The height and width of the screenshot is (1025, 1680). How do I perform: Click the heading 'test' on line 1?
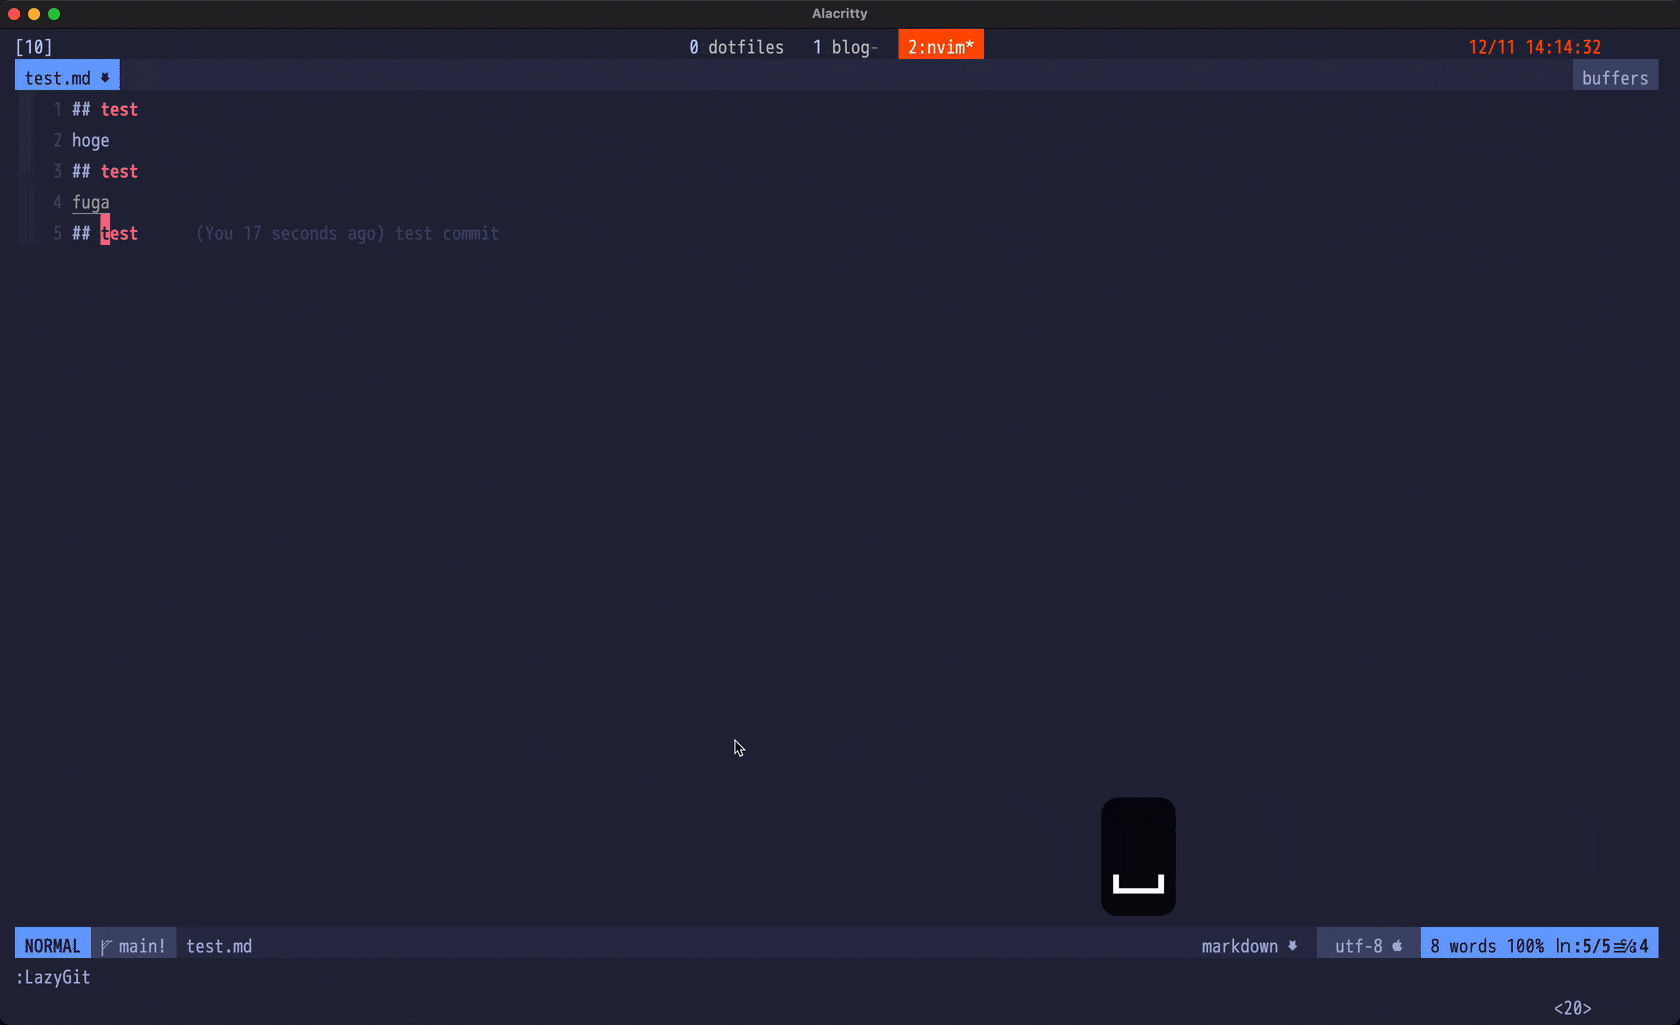[119, 109]
